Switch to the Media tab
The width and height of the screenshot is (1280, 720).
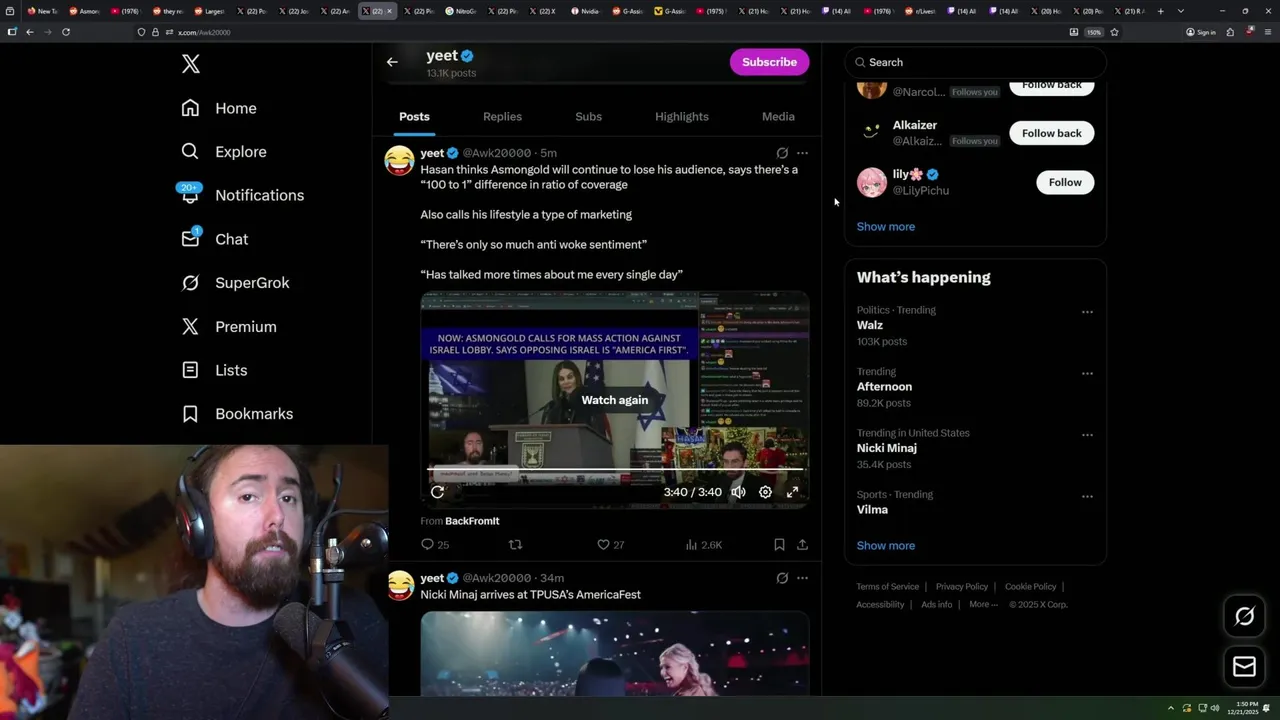click(x=778, y=117)
